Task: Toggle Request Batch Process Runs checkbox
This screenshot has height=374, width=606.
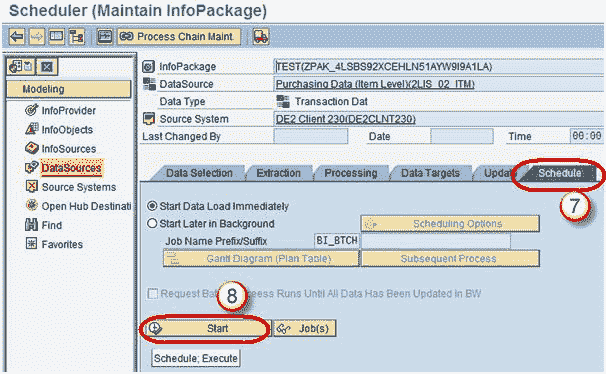Action: tap(153, 294)
